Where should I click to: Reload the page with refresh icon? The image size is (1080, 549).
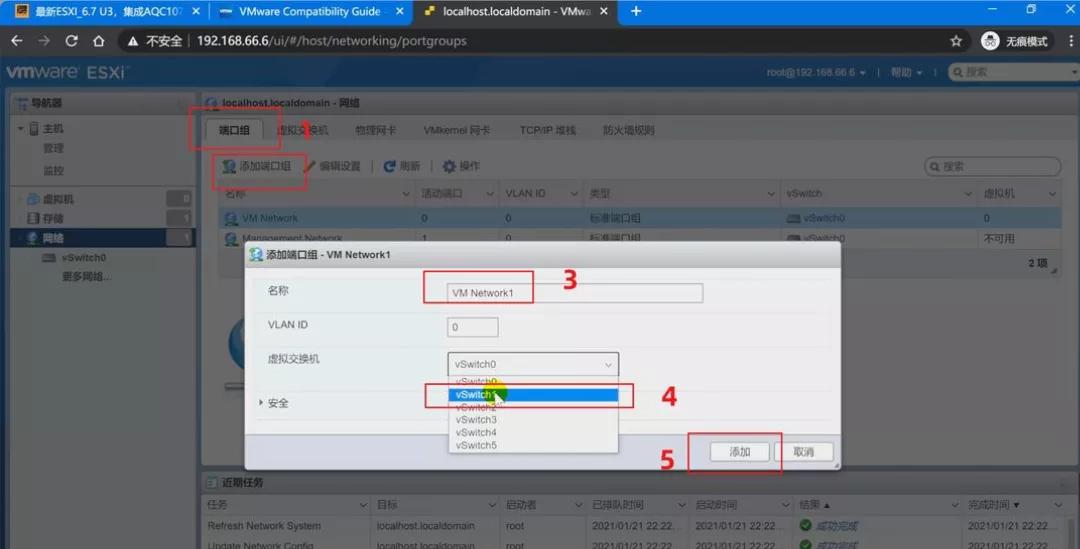[72, 41]
